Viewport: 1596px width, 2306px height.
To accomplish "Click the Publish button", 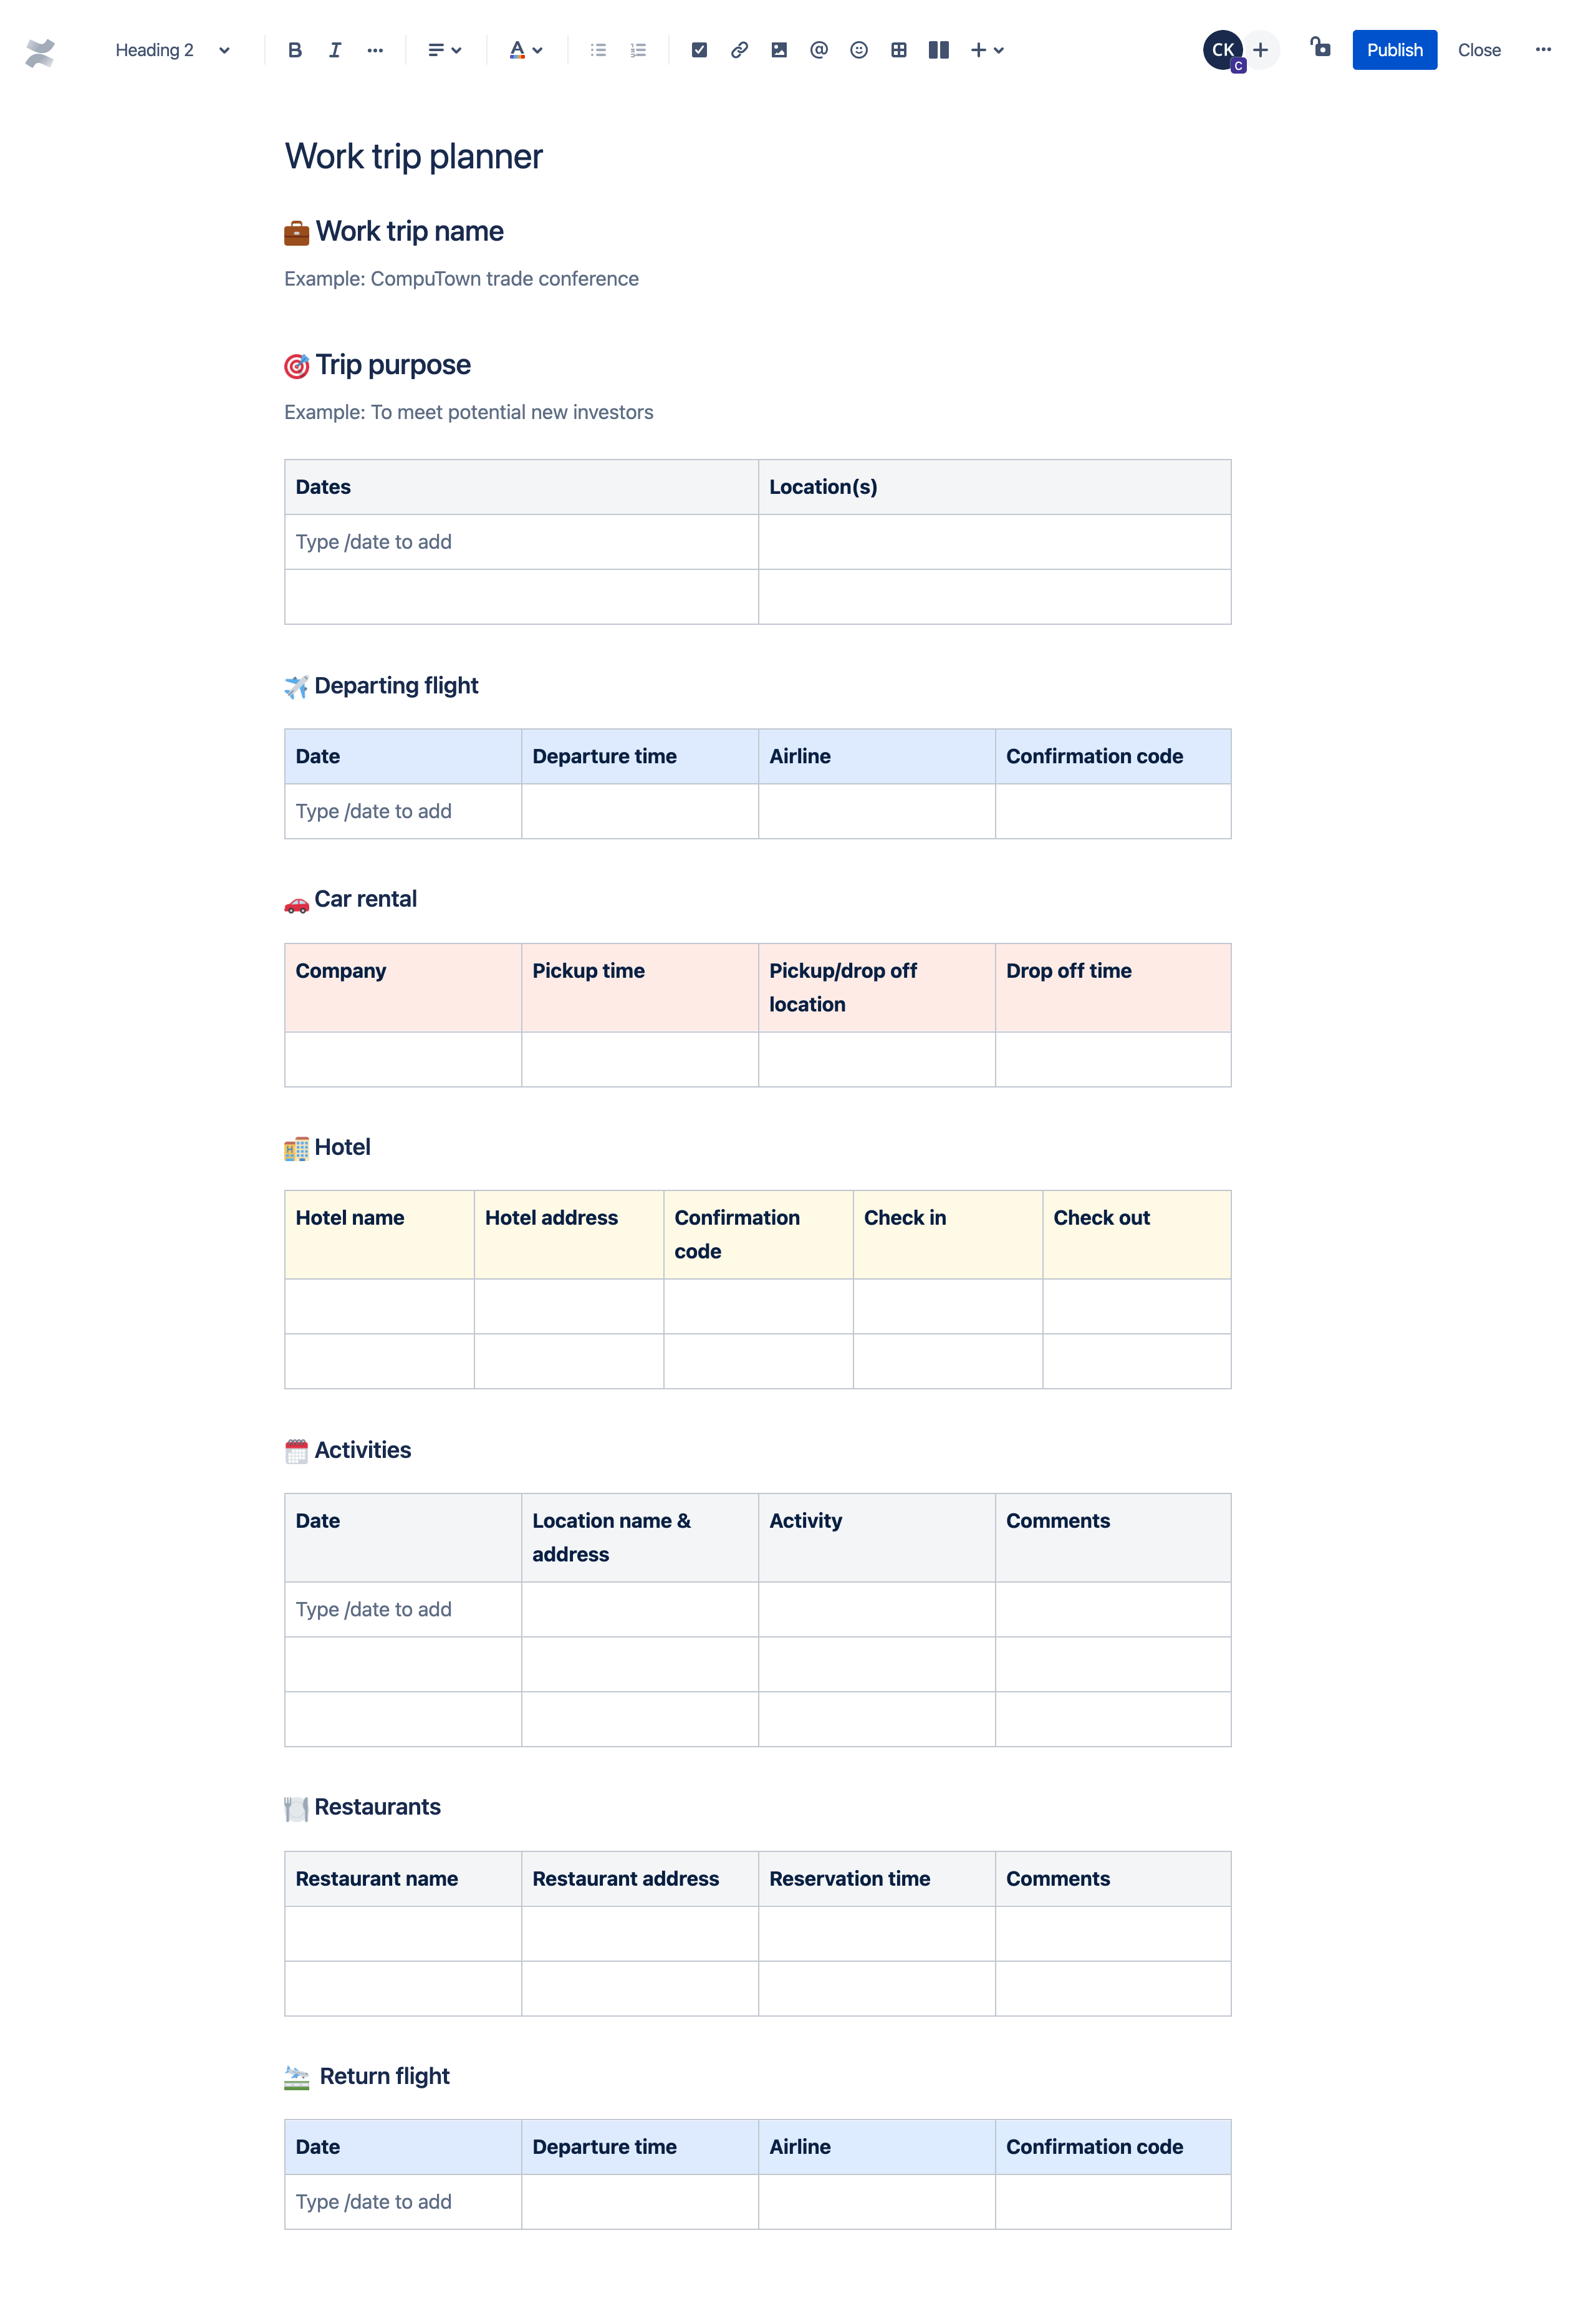I will 1393,49.
